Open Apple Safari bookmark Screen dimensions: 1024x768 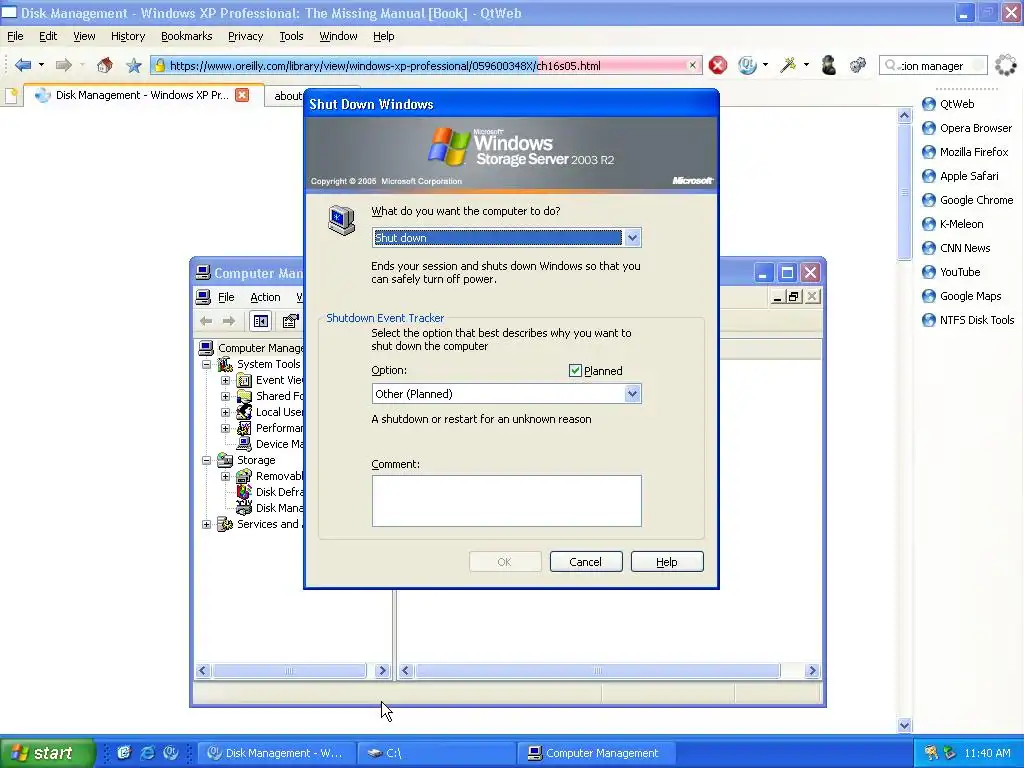pos(959,176)
